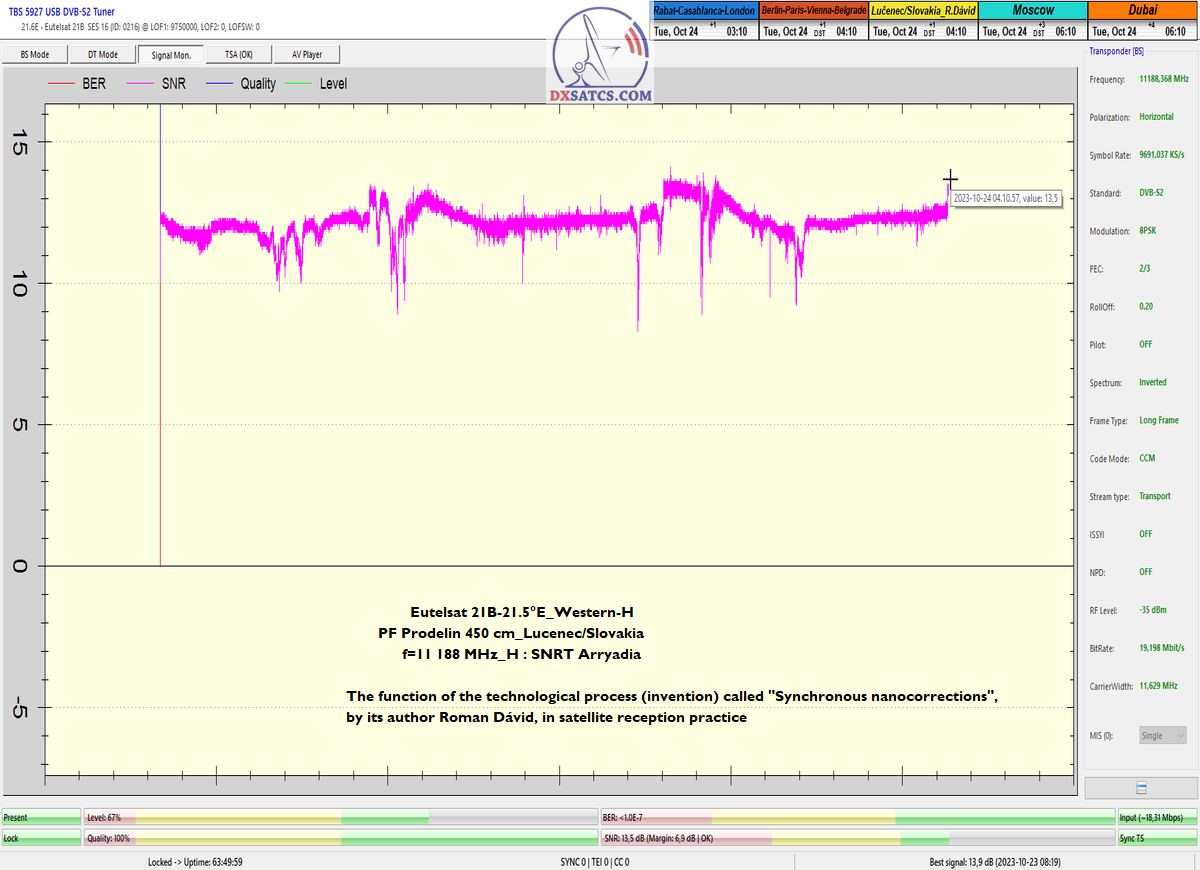This screenshot has width=1200, height=870.
Task: Click the crosshair marker on the SNR trace
Action: [x=950, y=179]
